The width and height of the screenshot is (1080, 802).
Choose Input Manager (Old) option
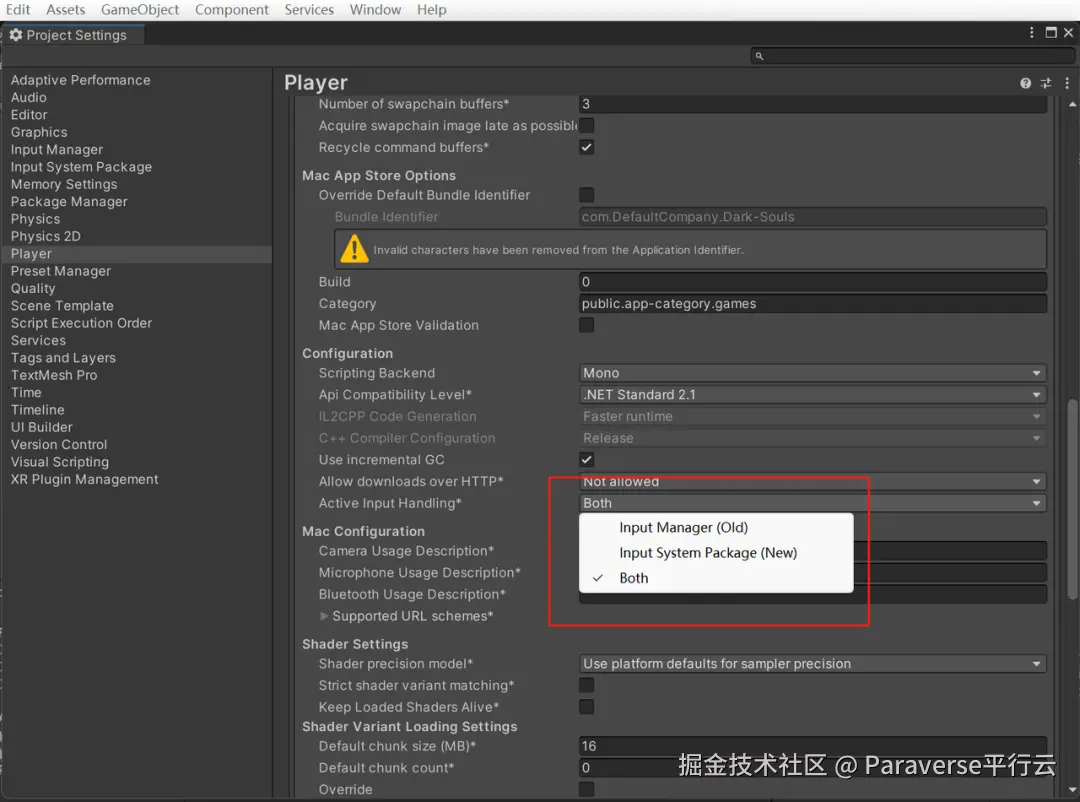[x=716, y=528]
